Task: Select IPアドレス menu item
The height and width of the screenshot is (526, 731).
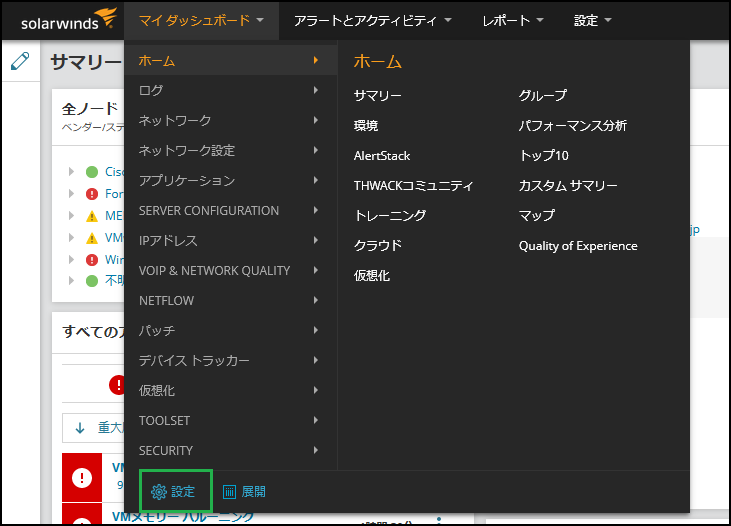Action: point(231,241)
